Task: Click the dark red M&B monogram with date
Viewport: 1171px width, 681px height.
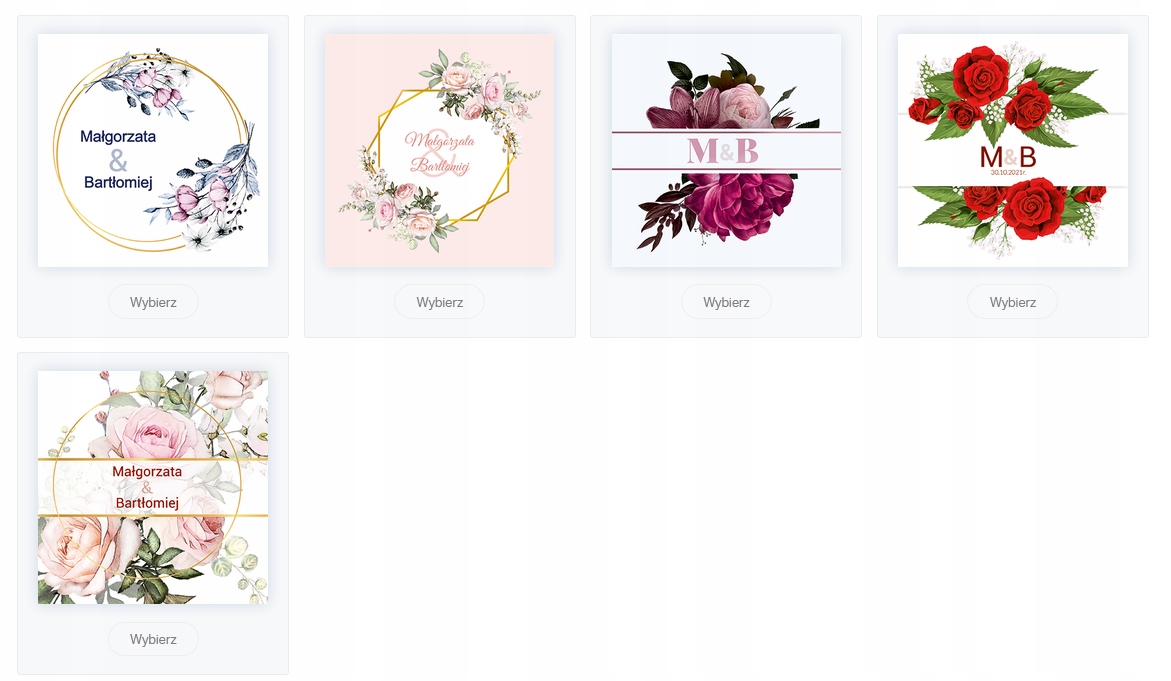Action: click(x=1007, y=158)
